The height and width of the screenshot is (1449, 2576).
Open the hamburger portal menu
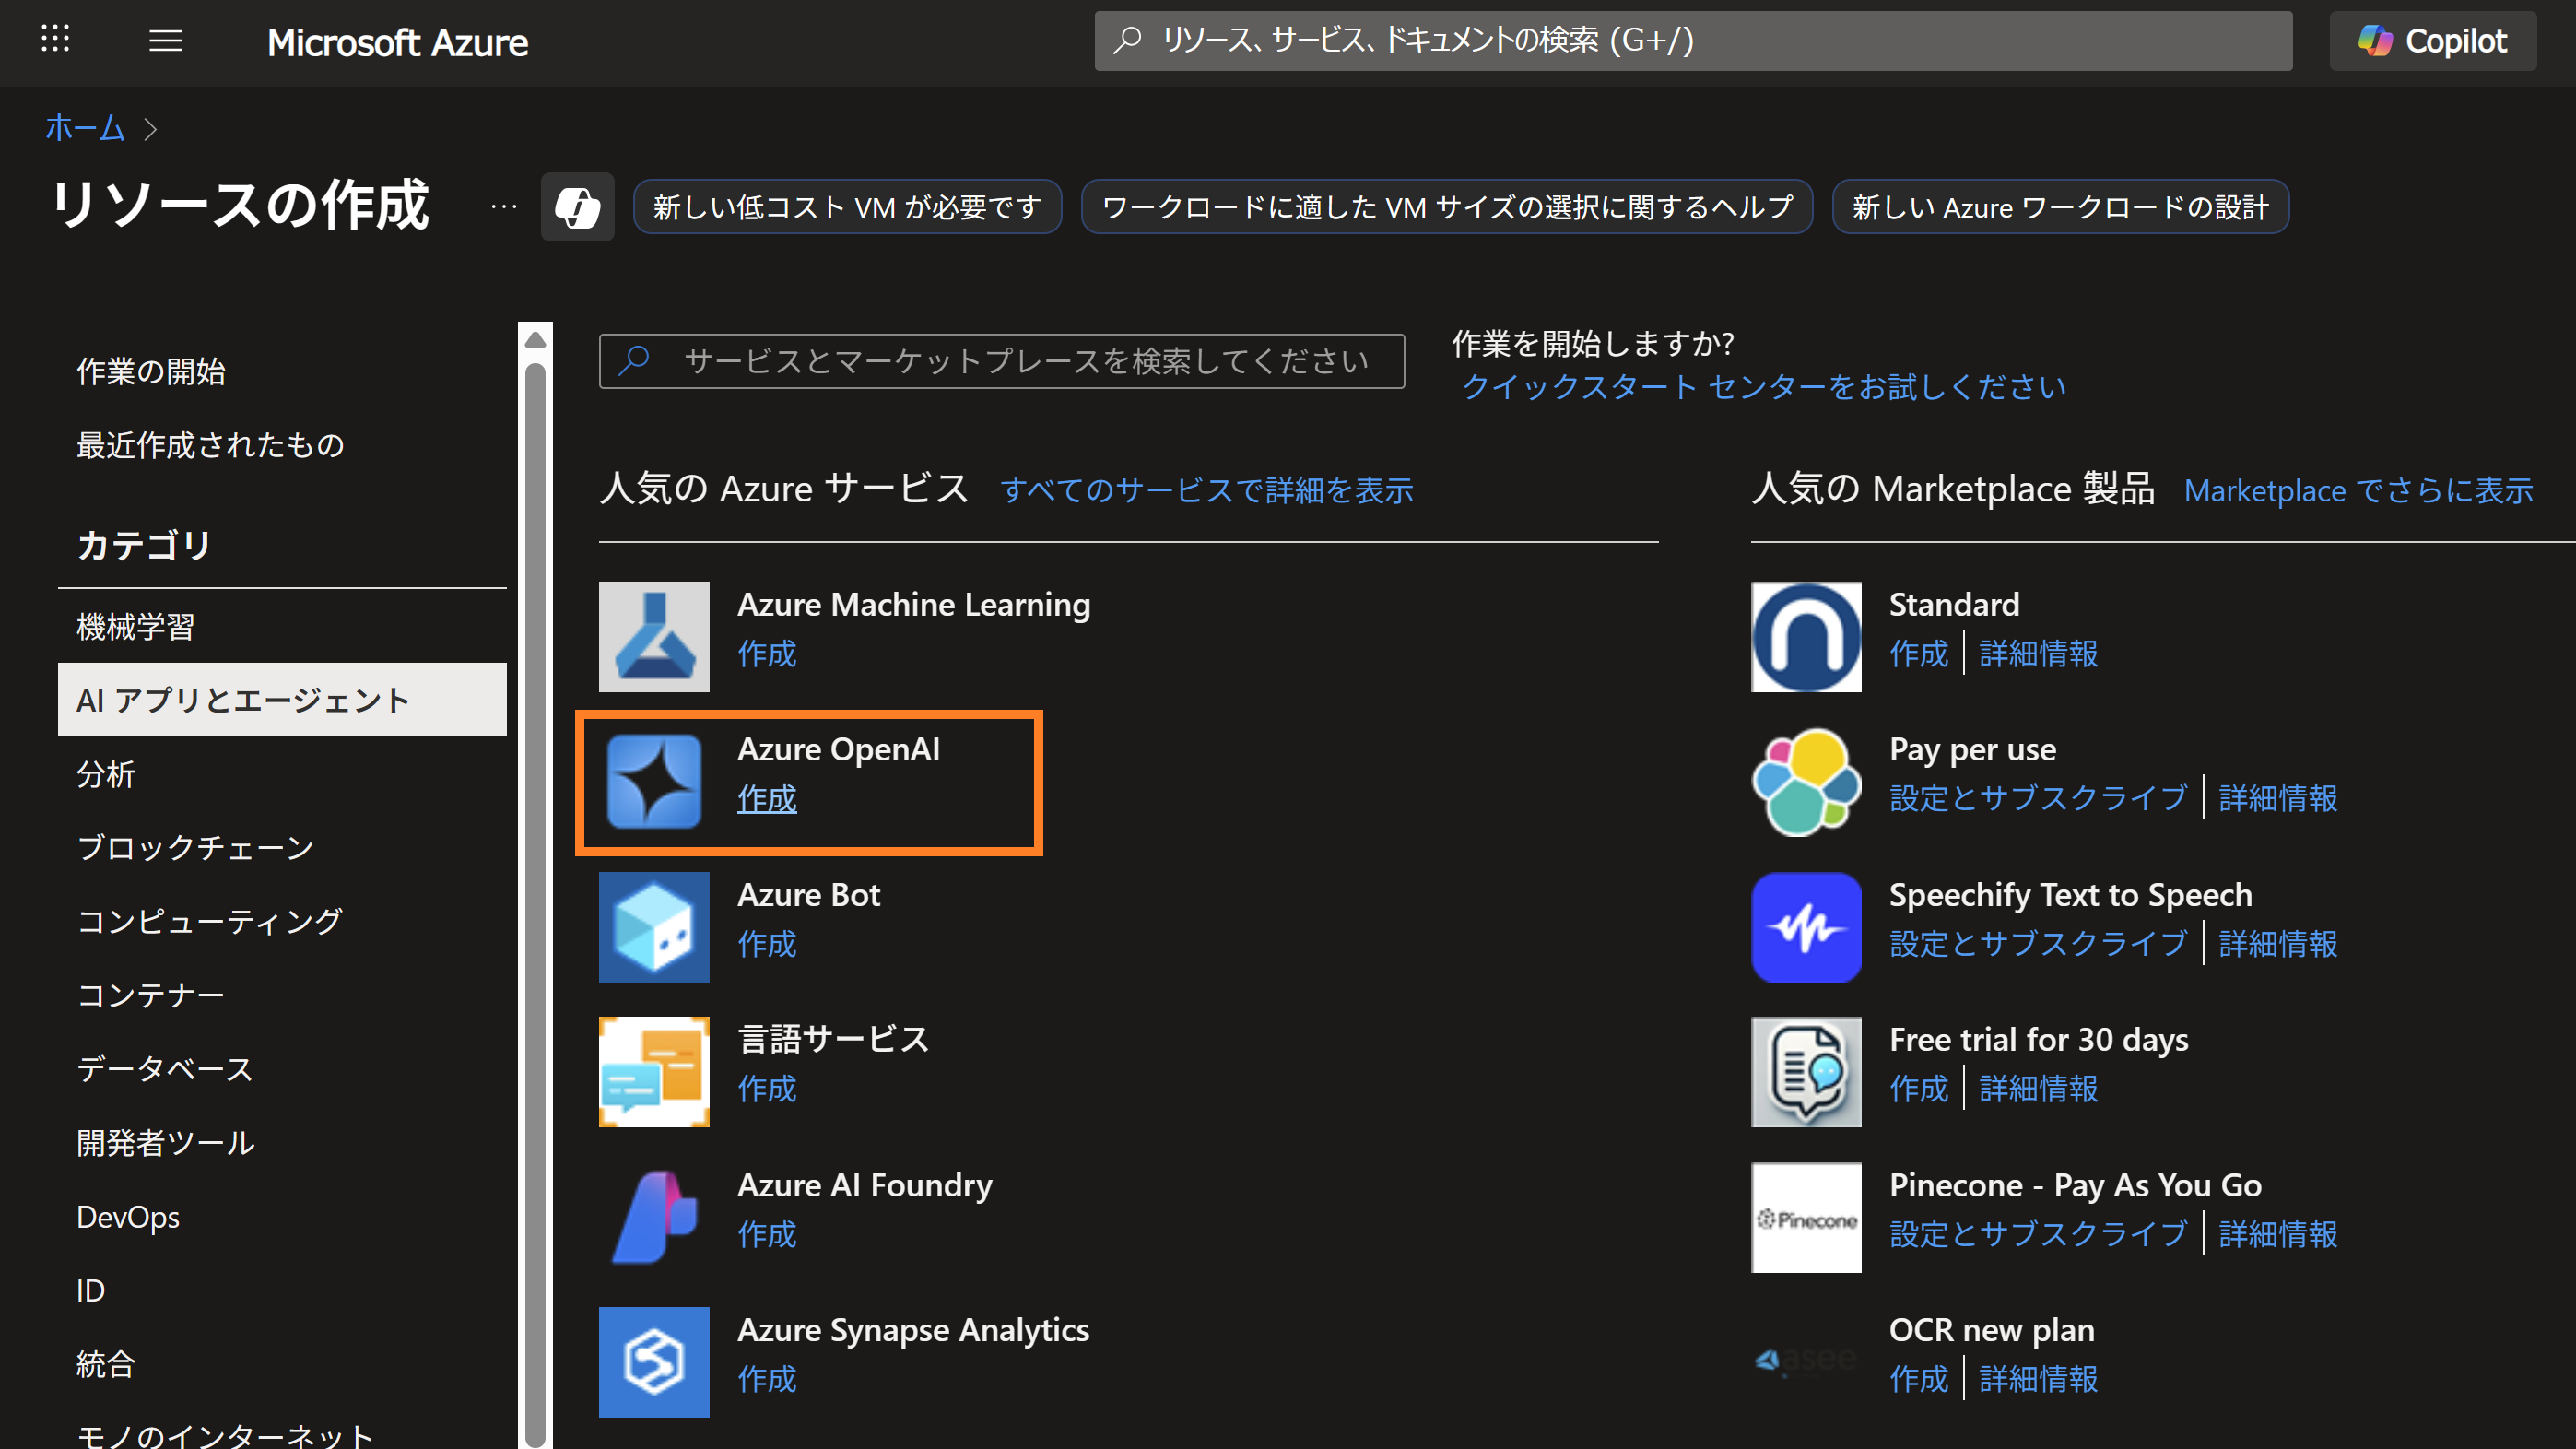tap(166, 41)
